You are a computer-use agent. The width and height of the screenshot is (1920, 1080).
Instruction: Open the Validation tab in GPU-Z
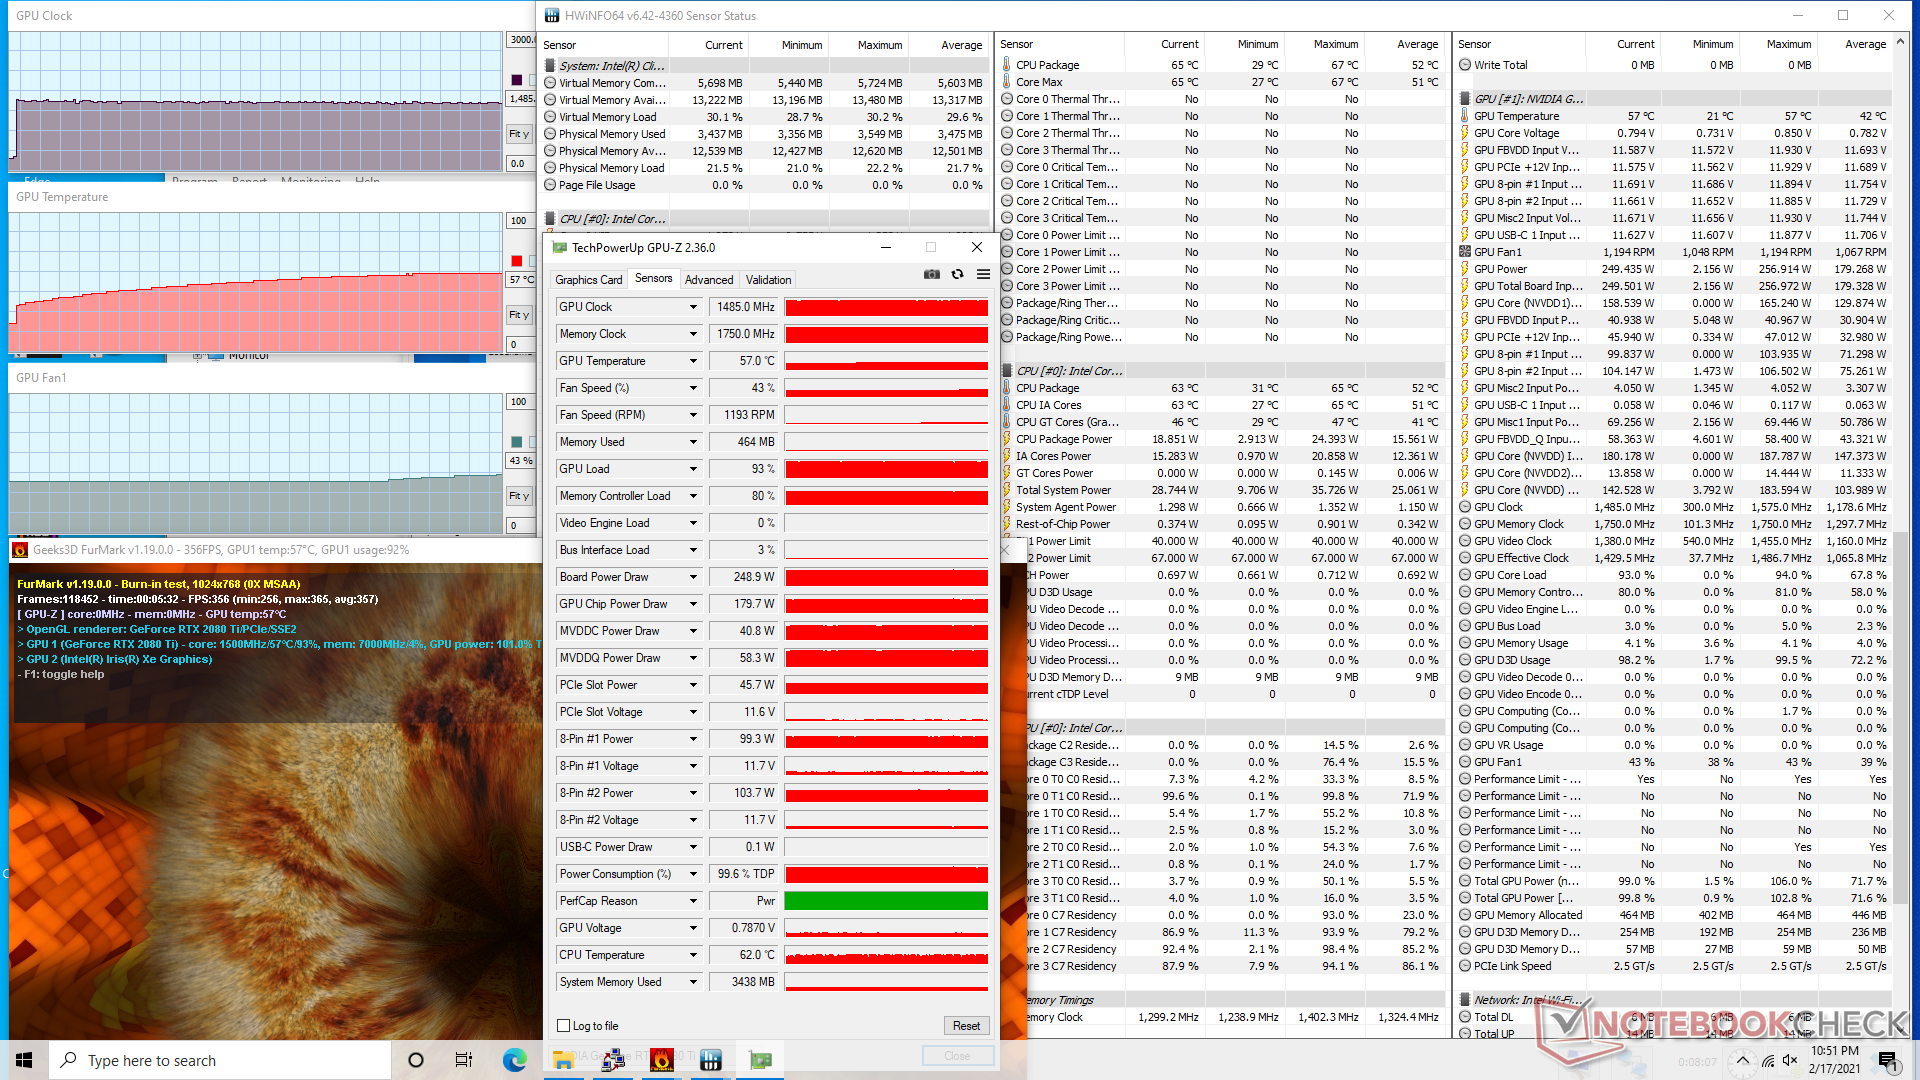[x=769, y=280]
